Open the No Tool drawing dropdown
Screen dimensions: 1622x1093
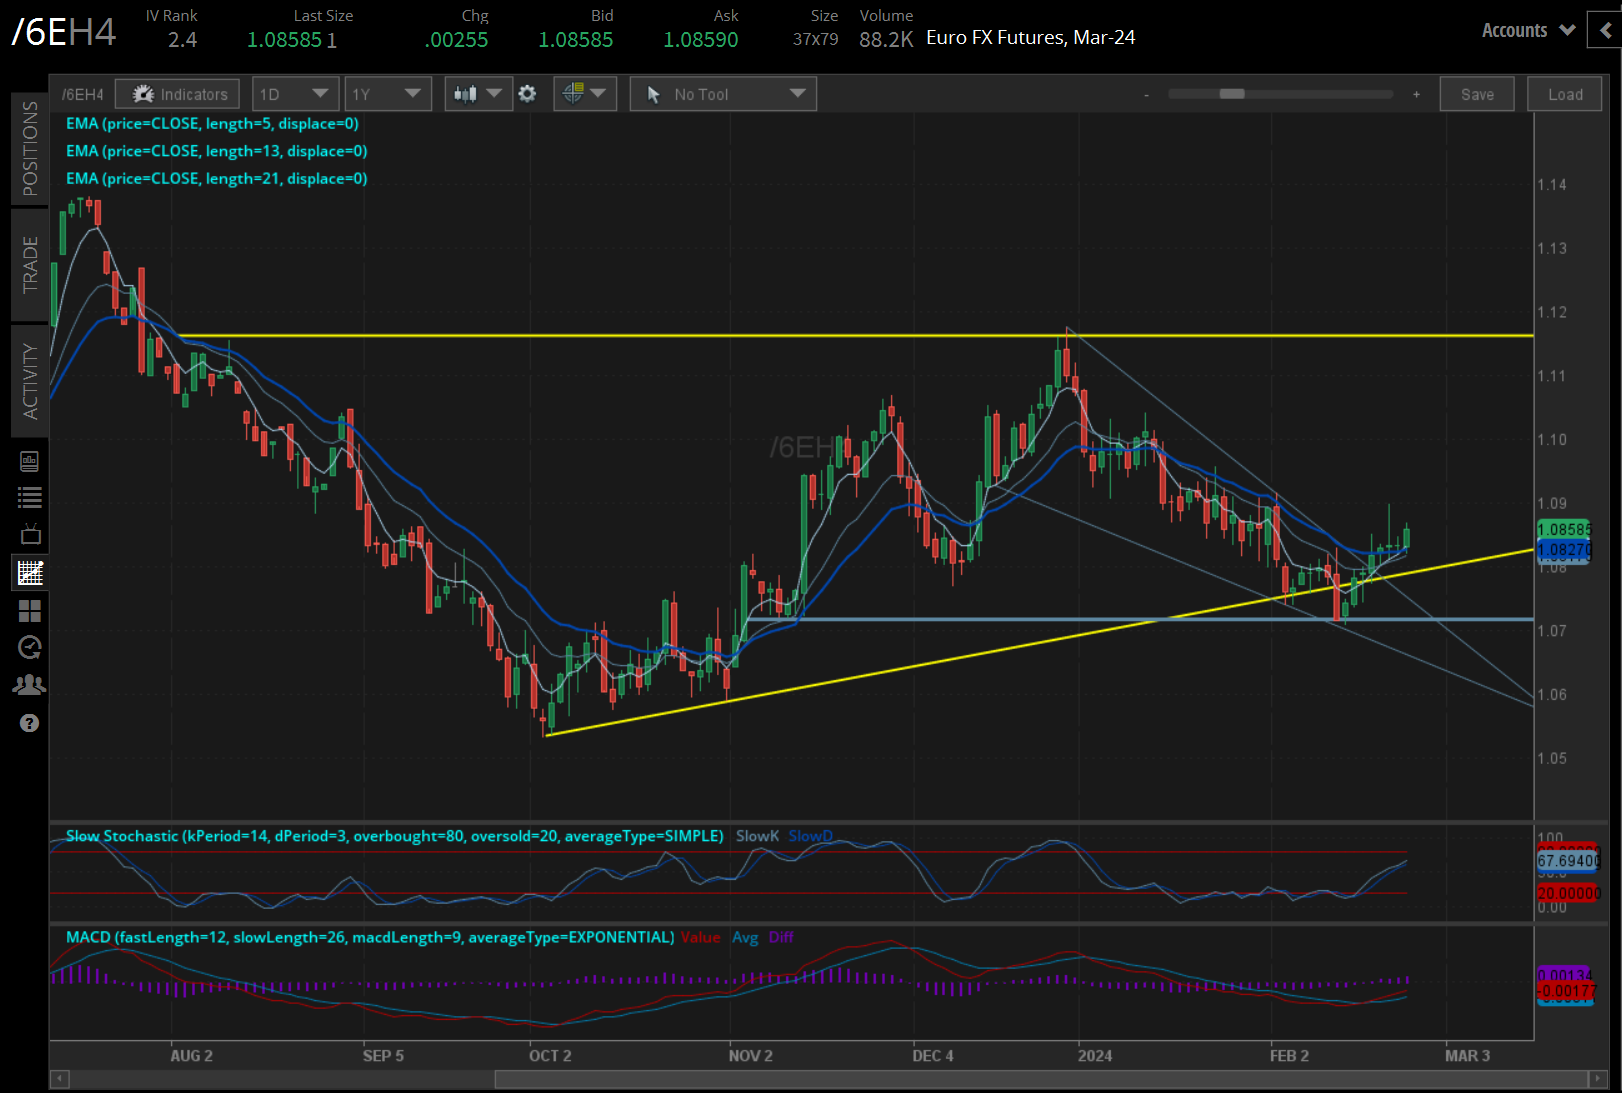coord(723,94)
